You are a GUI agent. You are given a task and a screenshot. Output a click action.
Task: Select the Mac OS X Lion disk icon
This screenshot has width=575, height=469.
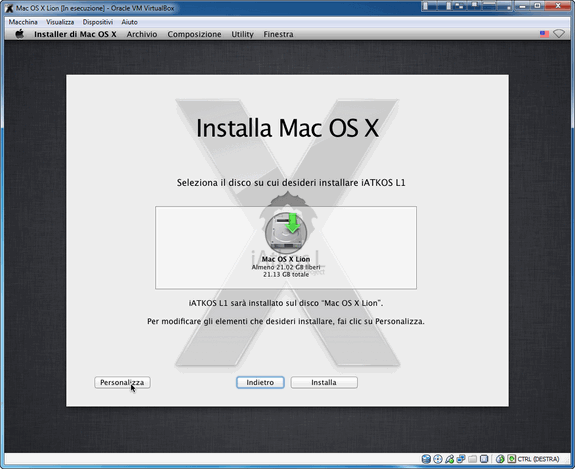coord(286,233)
